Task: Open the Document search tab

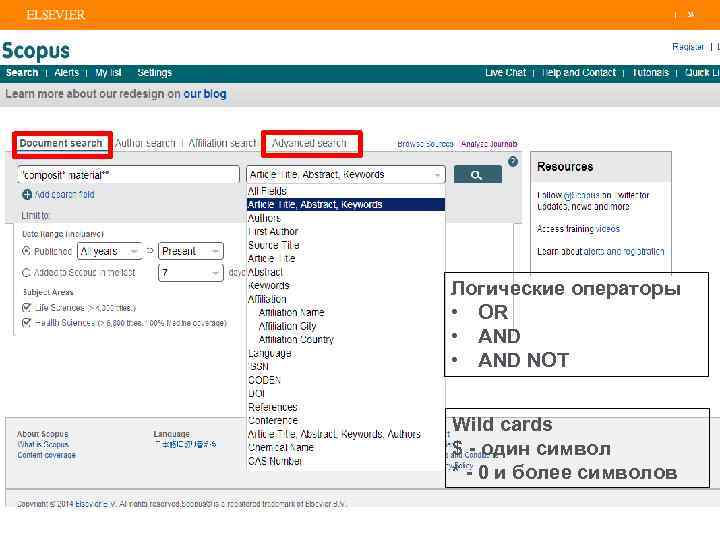Action: 61,143
